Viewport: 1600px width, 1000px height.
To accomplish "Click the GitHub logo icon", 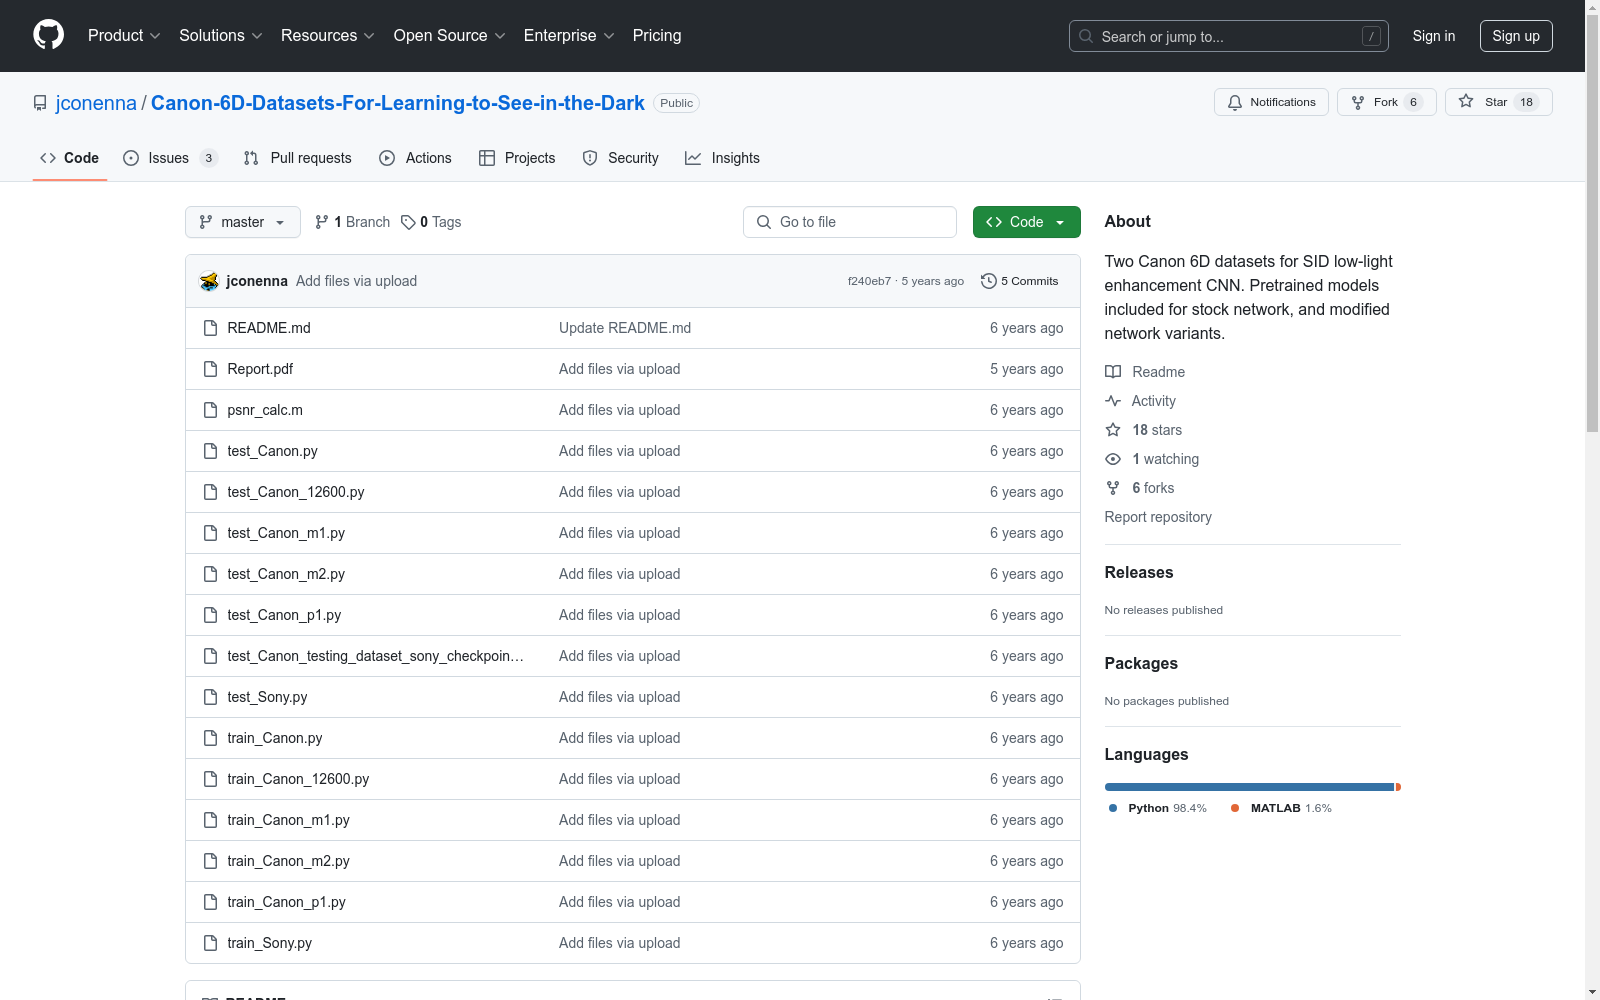I will point(48,35).
